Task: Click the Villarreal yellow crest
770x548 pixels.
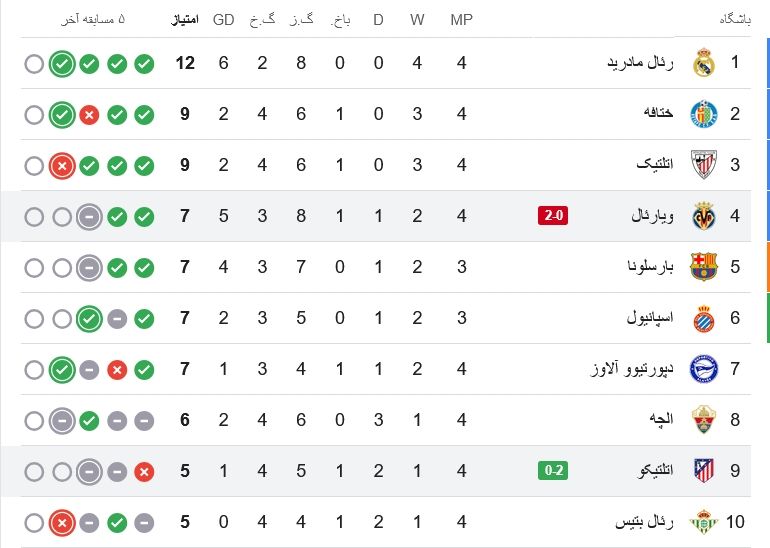Action: pyautogui.click(x=704, y=216)
